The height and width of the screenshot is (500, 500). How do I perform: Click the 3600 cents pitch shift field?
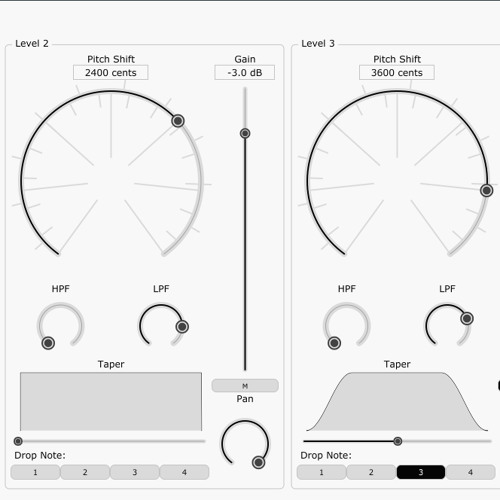coord(397,73)
